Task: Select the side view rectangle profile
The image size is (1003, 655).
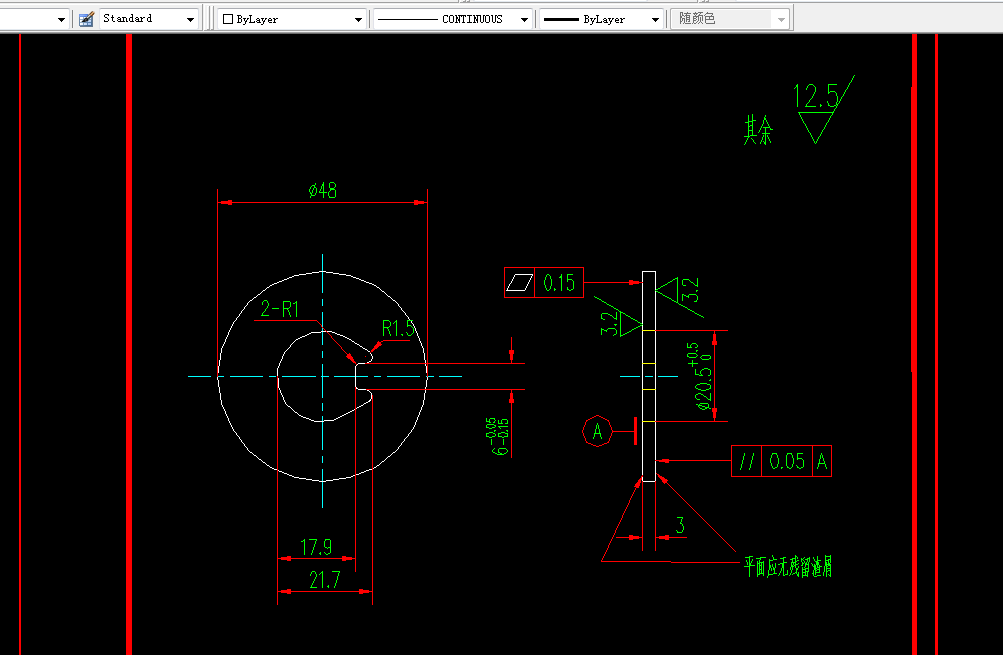Action: pos(649,376)
